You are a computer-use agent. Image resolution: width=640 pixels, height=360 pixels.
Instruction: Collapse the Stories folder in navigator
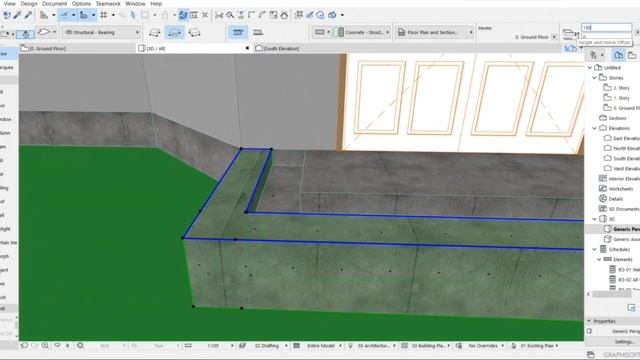(595, 78)
